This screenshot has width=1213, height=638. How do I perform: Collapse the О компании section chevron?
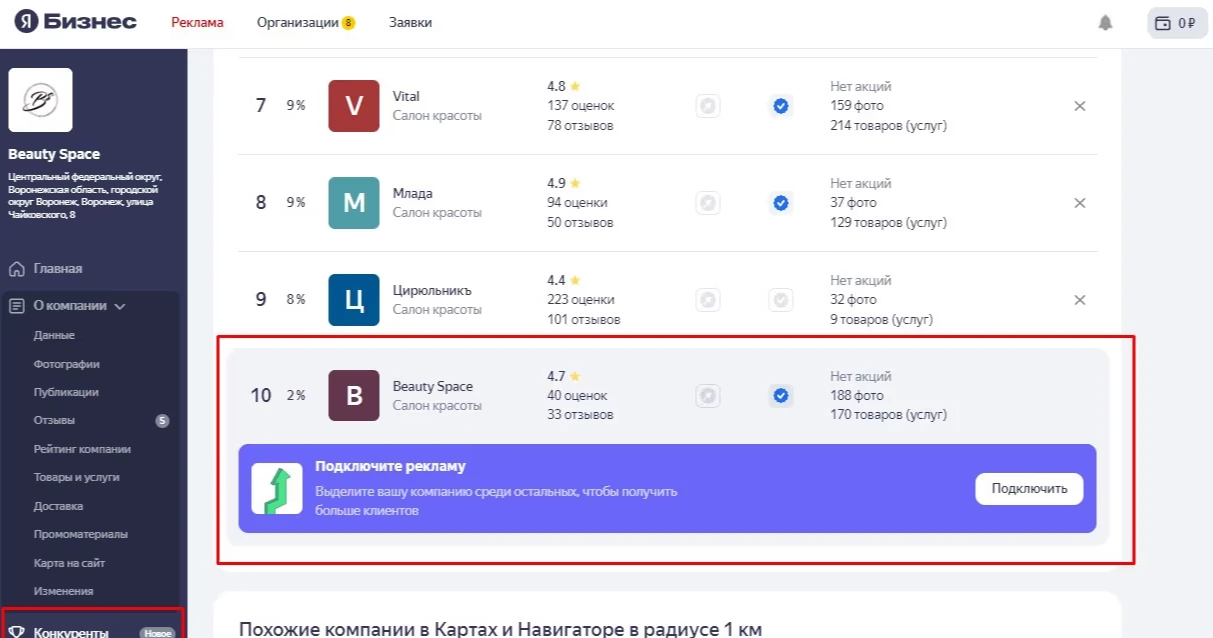(120, 307)
